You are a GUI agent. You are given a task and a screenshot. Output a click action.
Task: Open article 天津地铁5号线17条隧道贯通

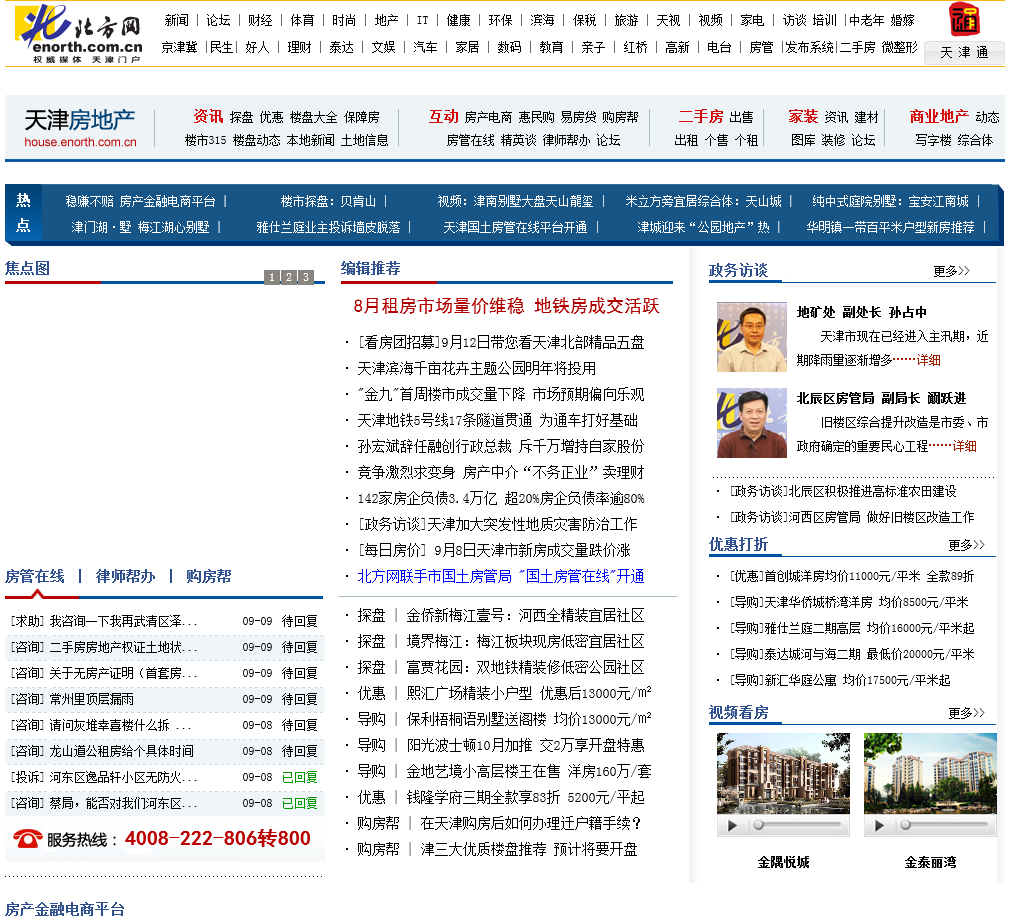(497, 420)
